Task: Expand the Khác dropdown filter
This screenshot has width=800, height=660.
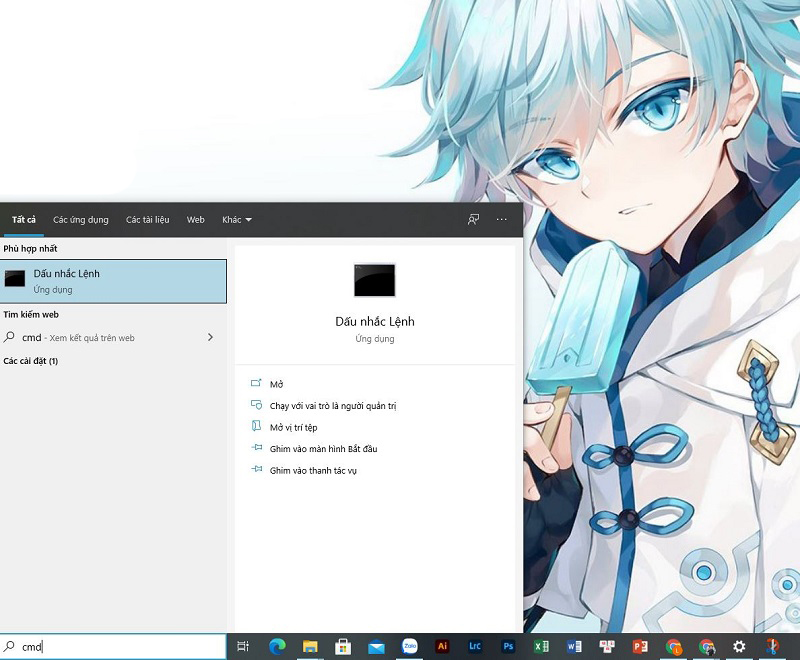Action: pyautogui.click(x=237, y=220)
